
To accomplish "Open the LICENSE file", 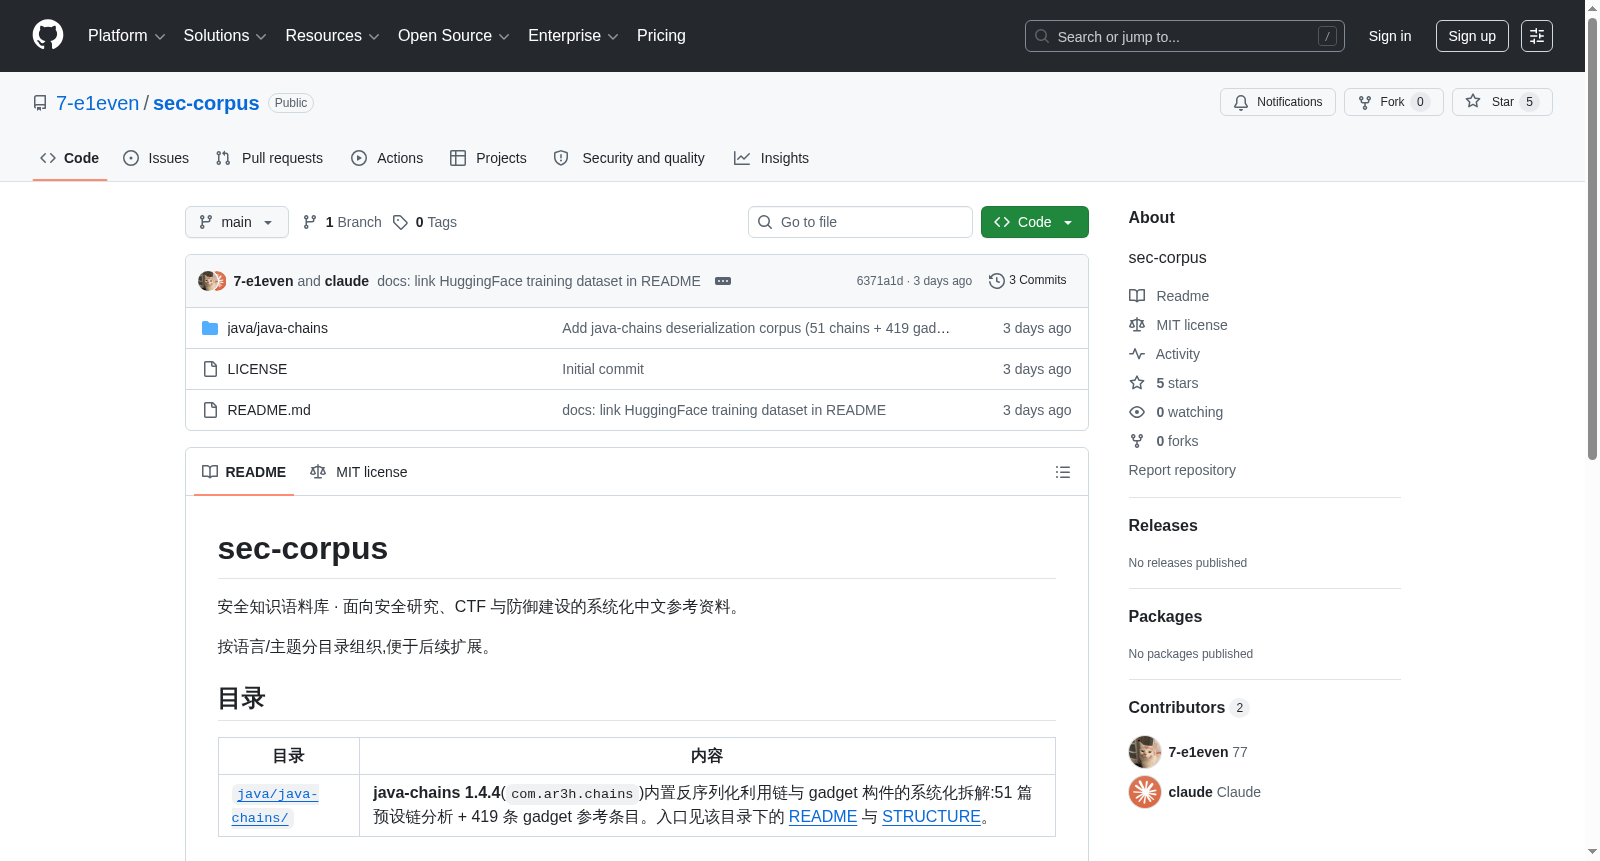I will (257, 369).
